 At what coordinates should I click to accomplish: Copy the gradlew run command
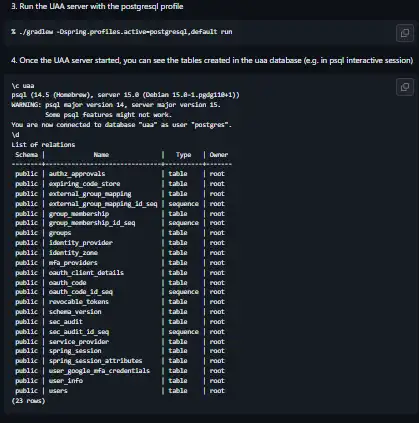tap(405, 33)
